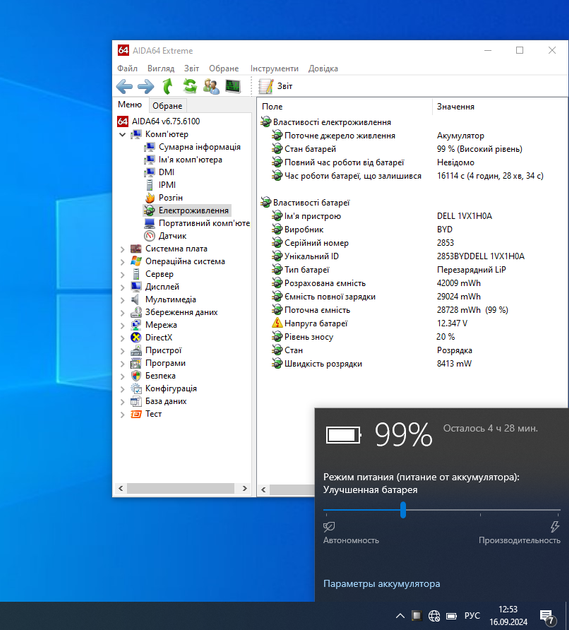Open the taskbar clock showing 12:53
Screen dimensions: 569x630
pos(508,616)
